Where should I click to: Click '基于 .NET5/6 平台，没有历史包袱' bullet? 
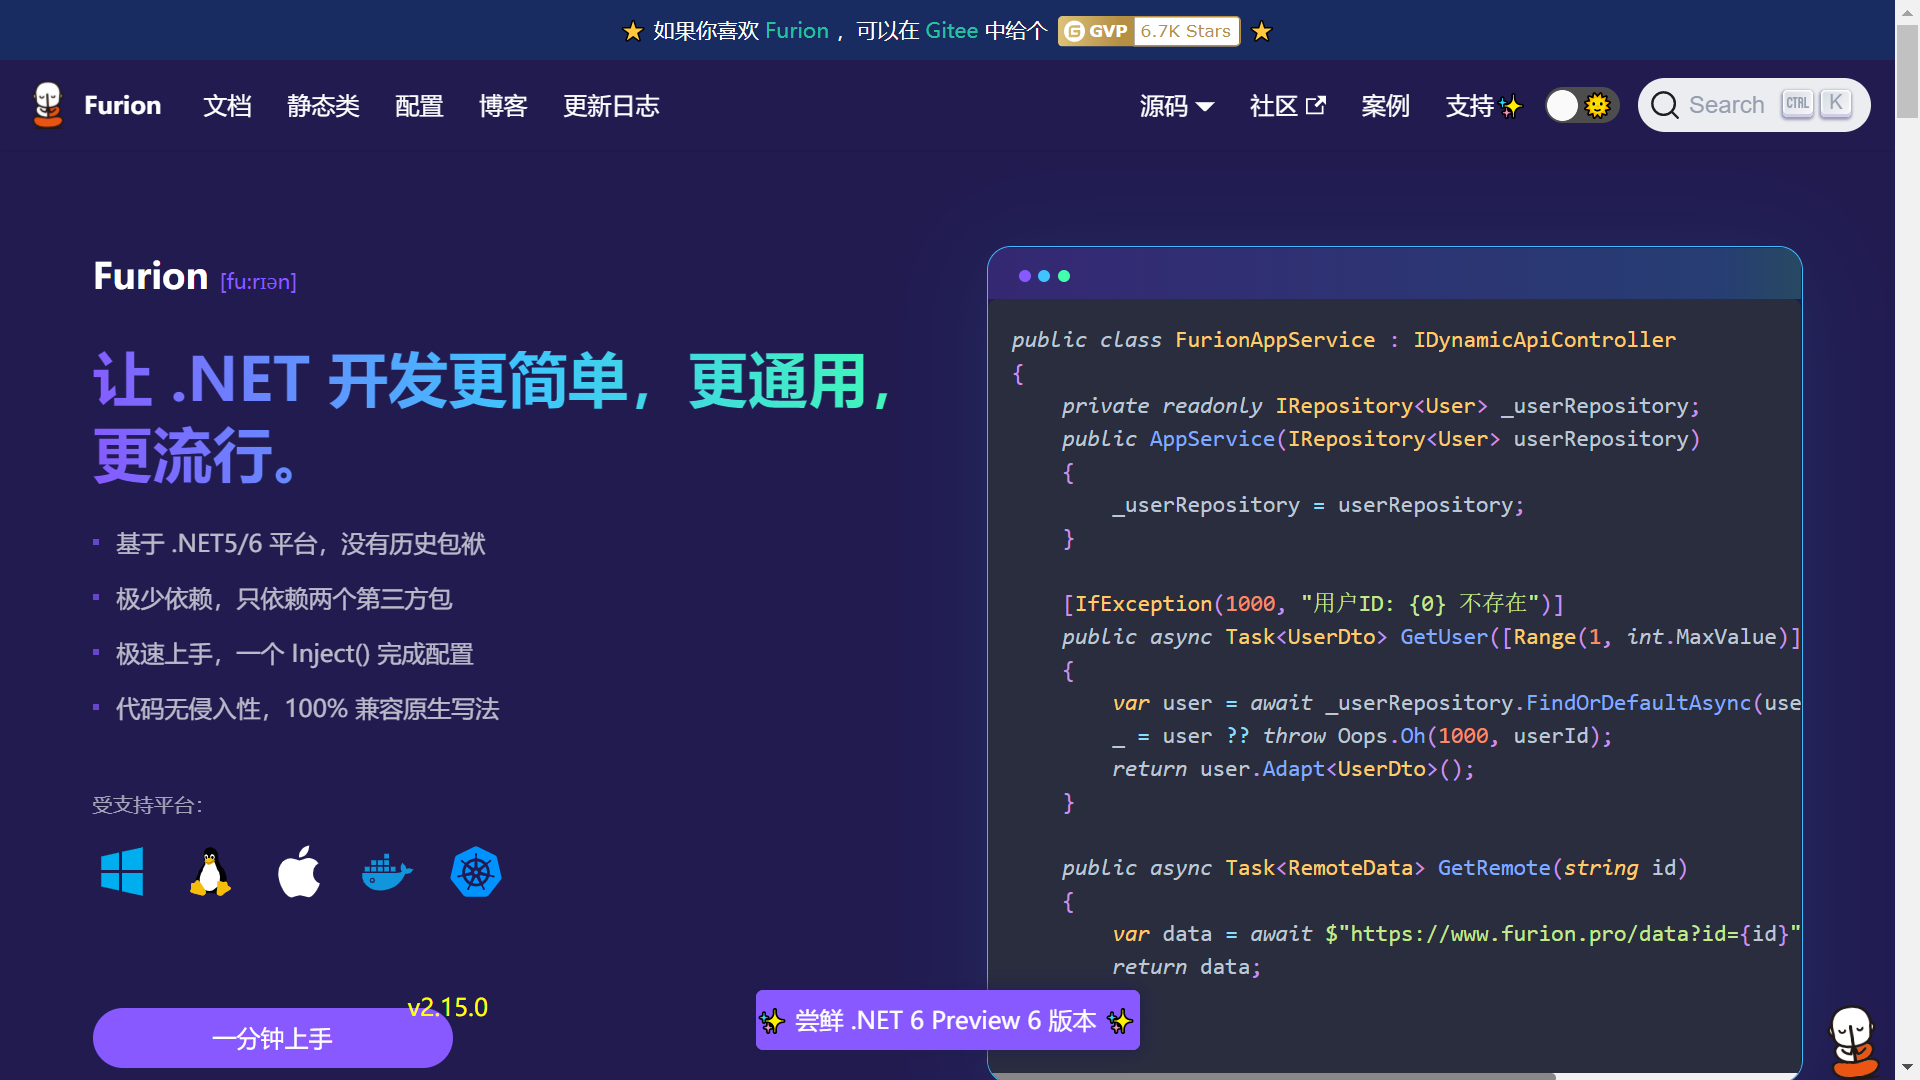pyautogui.click(x=300, y=544)
